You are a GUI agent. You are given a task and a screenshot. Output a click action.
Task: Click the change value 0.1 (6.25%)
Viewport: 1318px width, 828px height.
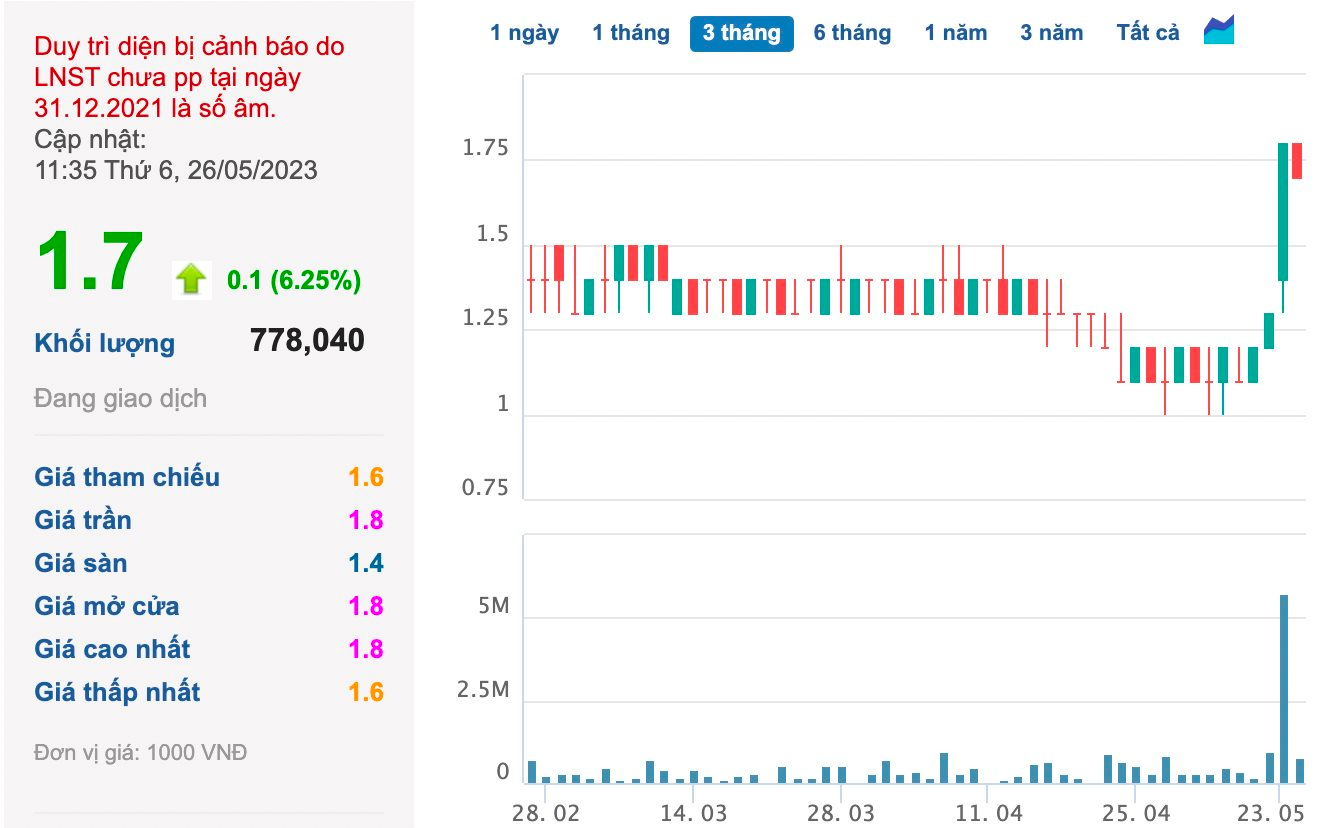click(294, 281)
